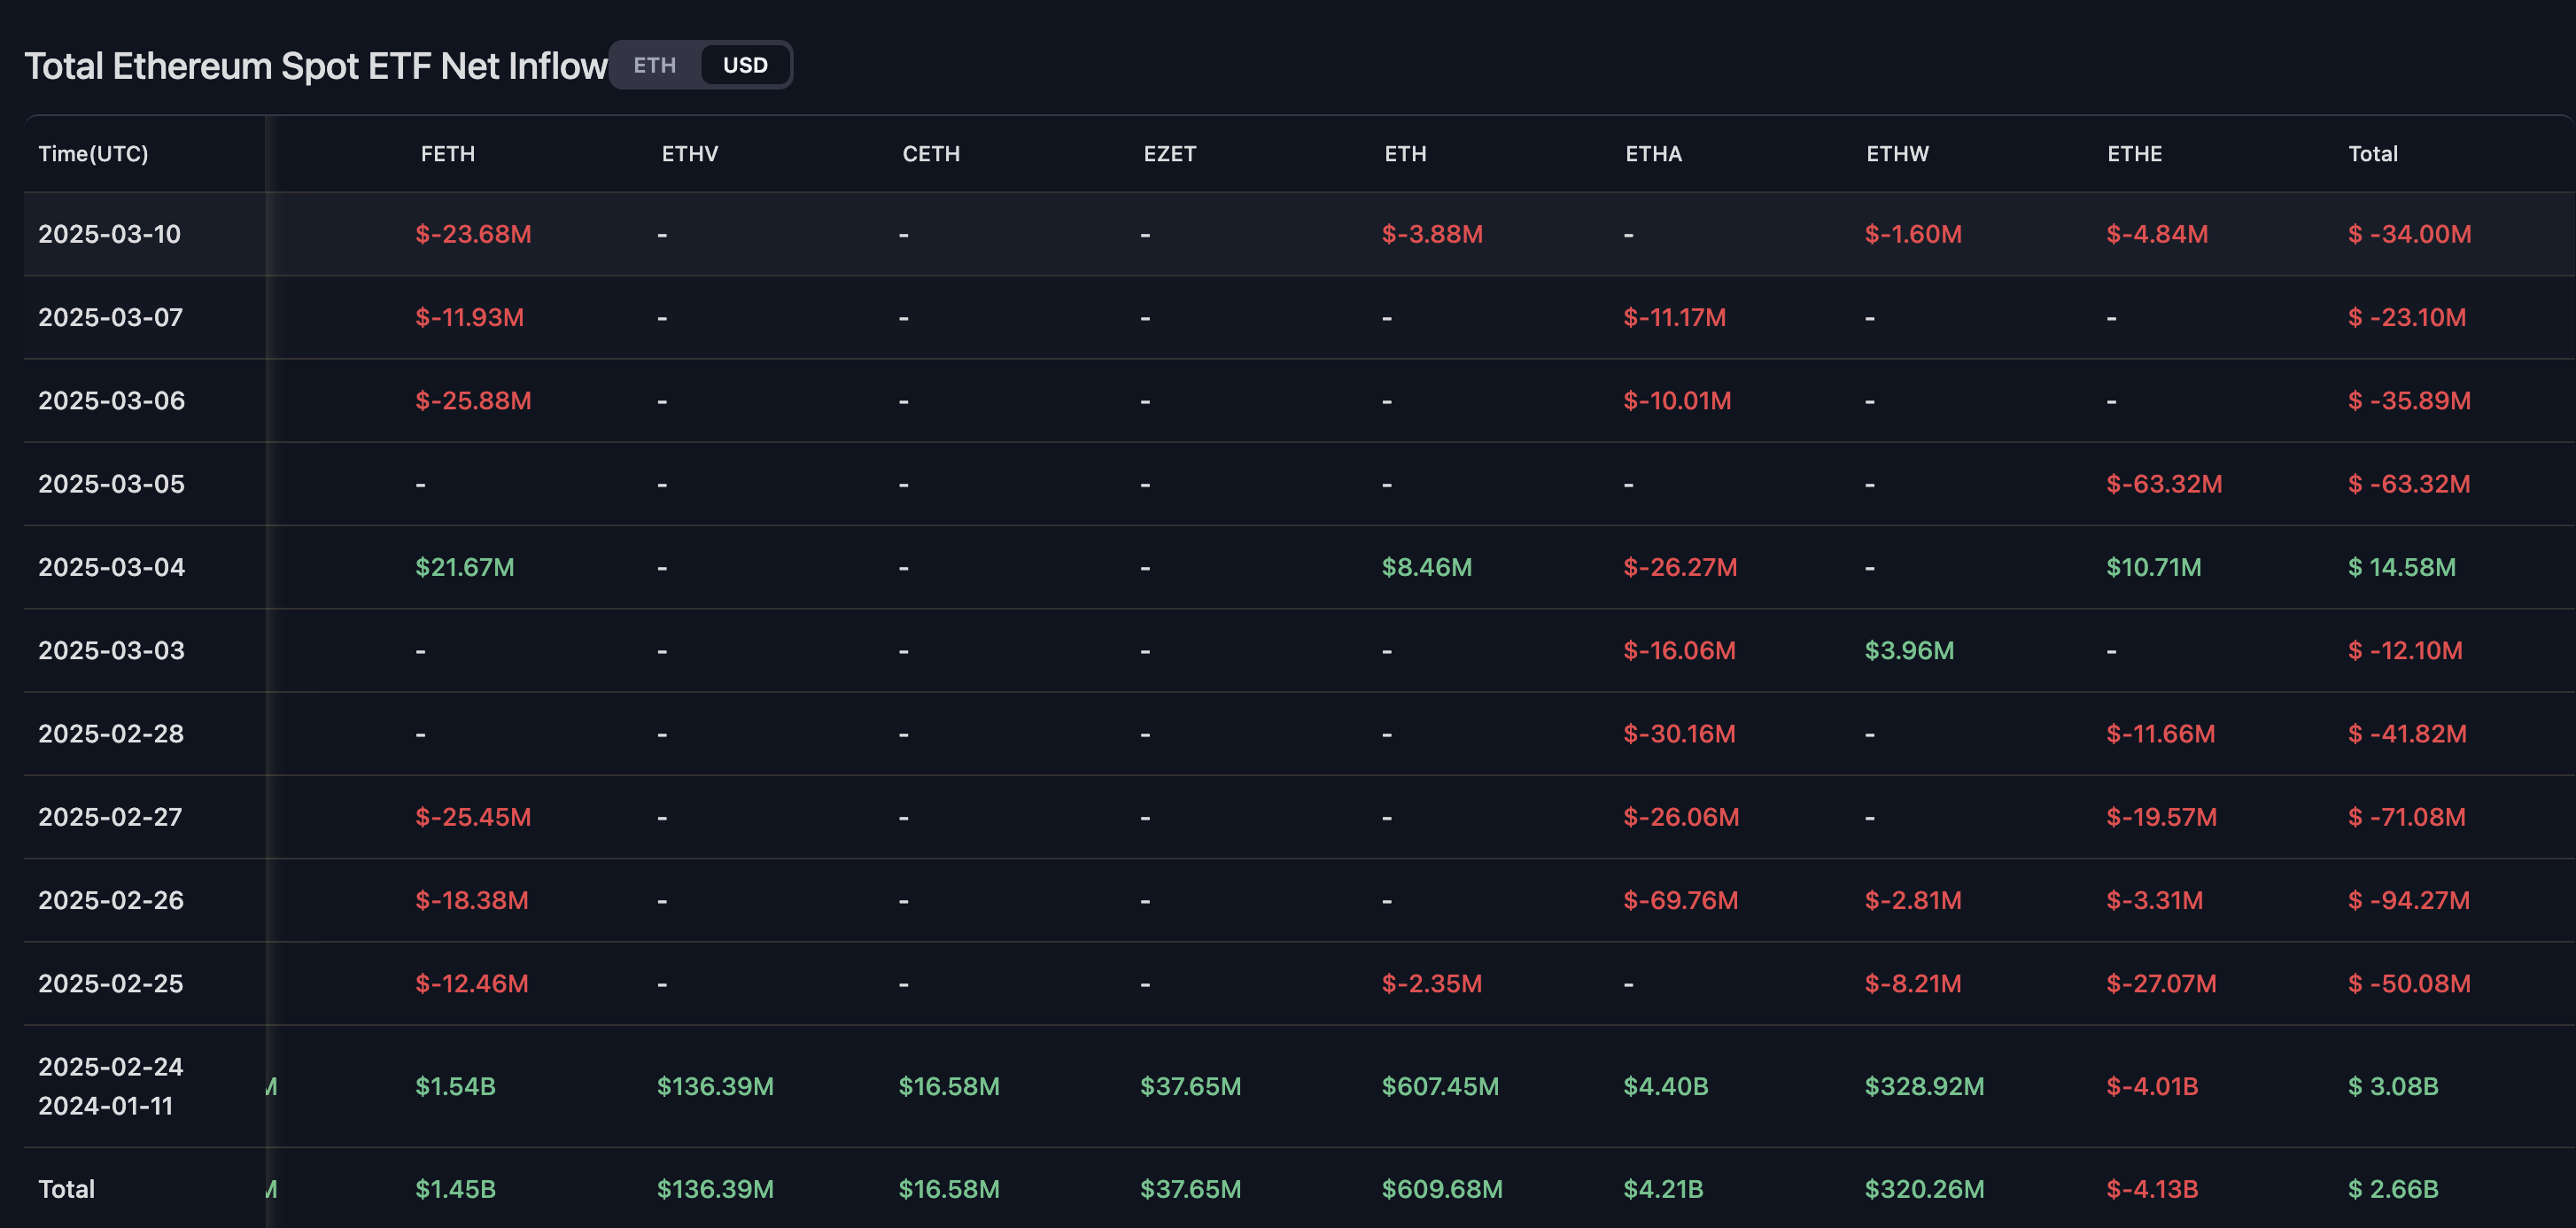The height and width of the screenshot is (1228, 2576).
Task: Click the $1.54B FETH value
Action: pyautogui.click(x=456, y=1086)
